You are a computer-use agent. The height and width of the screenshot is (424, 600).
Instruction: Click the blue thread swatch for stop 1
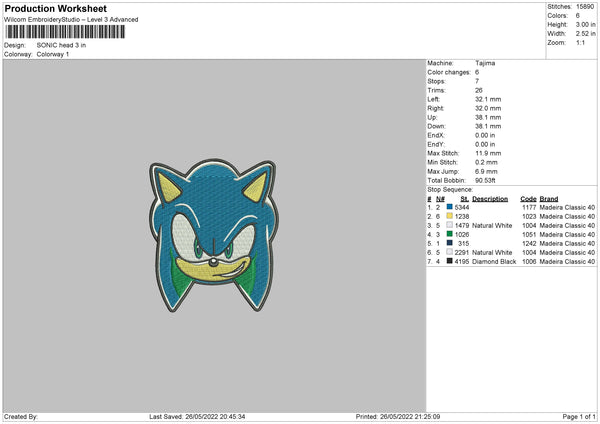coord(451,207)
